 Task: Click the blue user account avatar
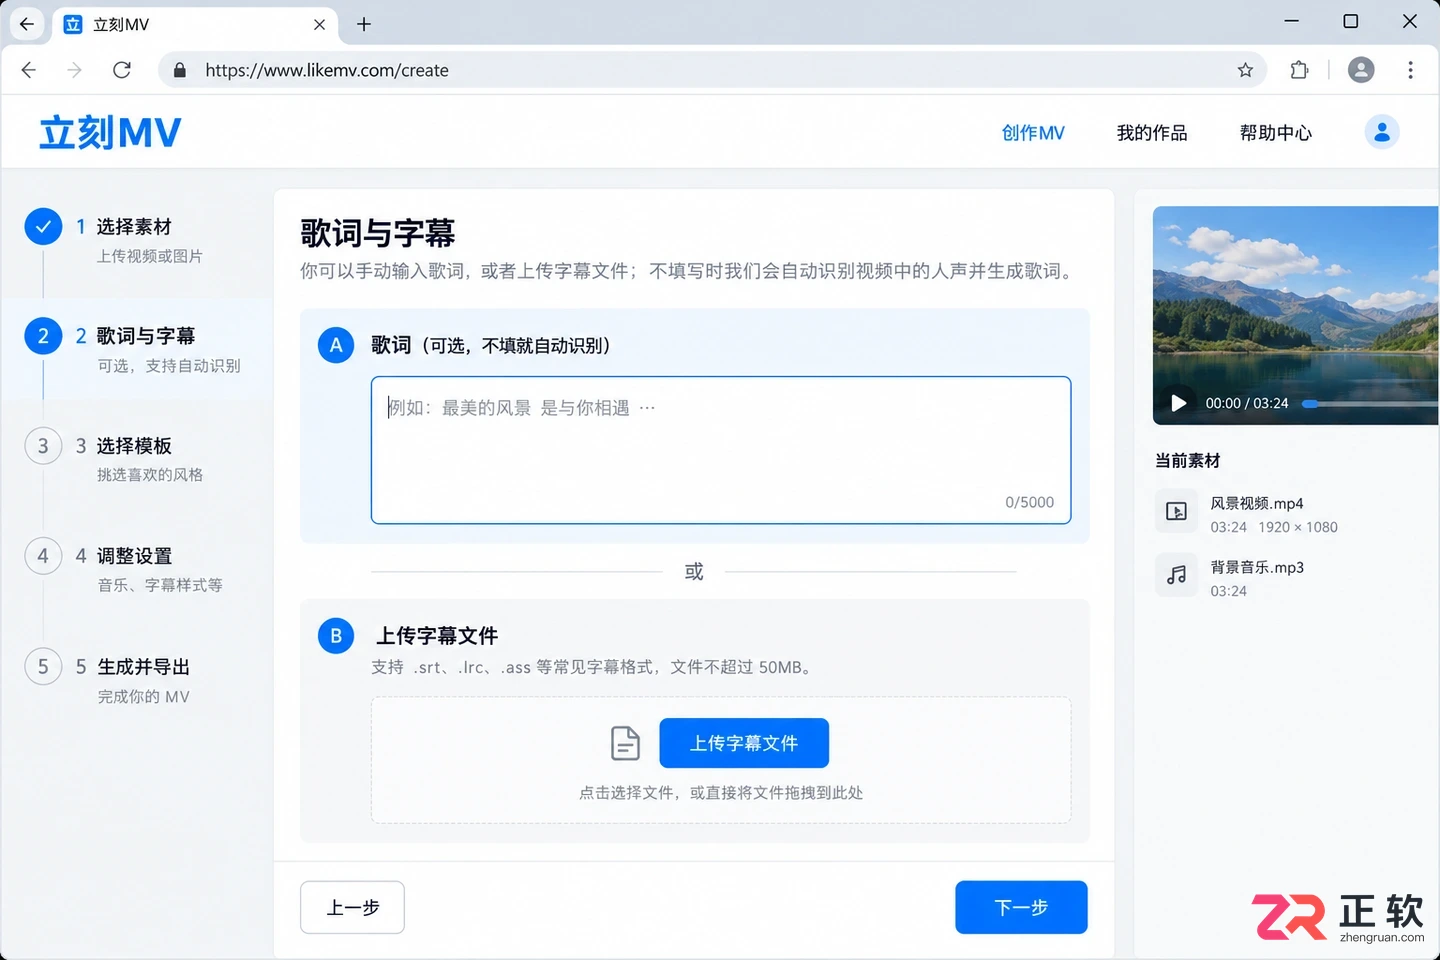pos(1382,132)
